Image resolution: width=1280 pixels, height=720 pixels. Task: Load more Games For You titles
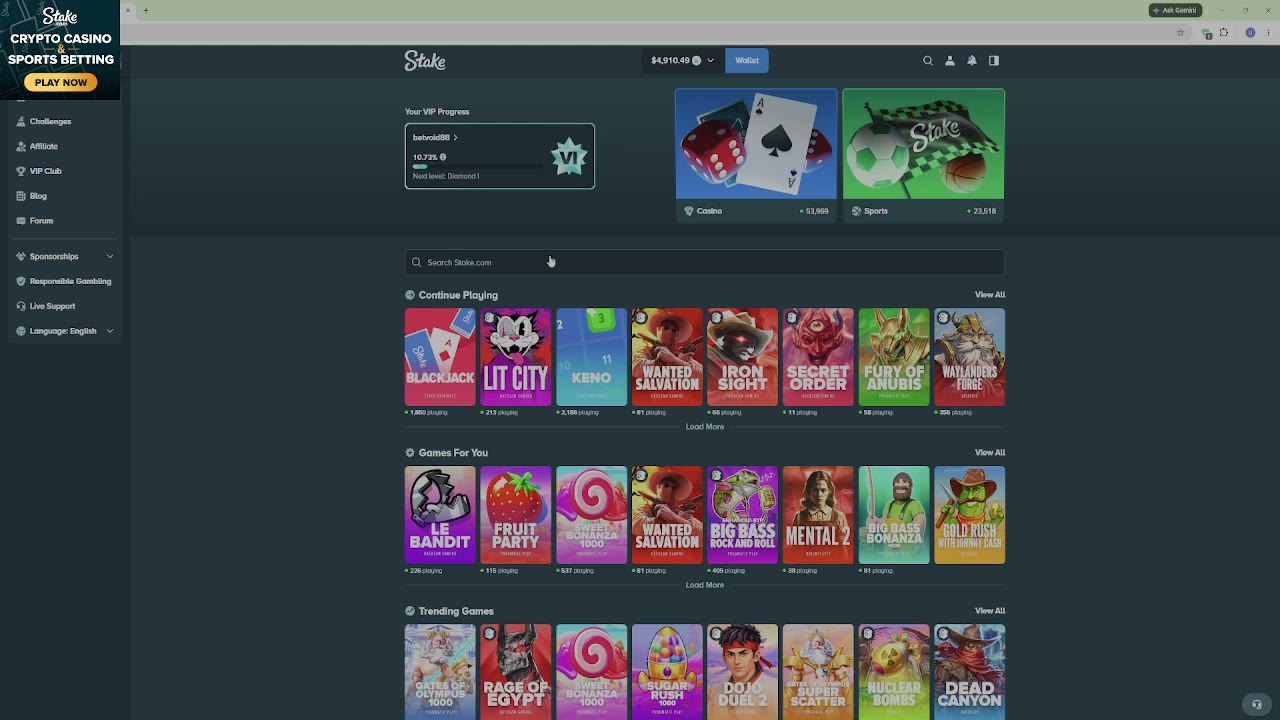705,585
